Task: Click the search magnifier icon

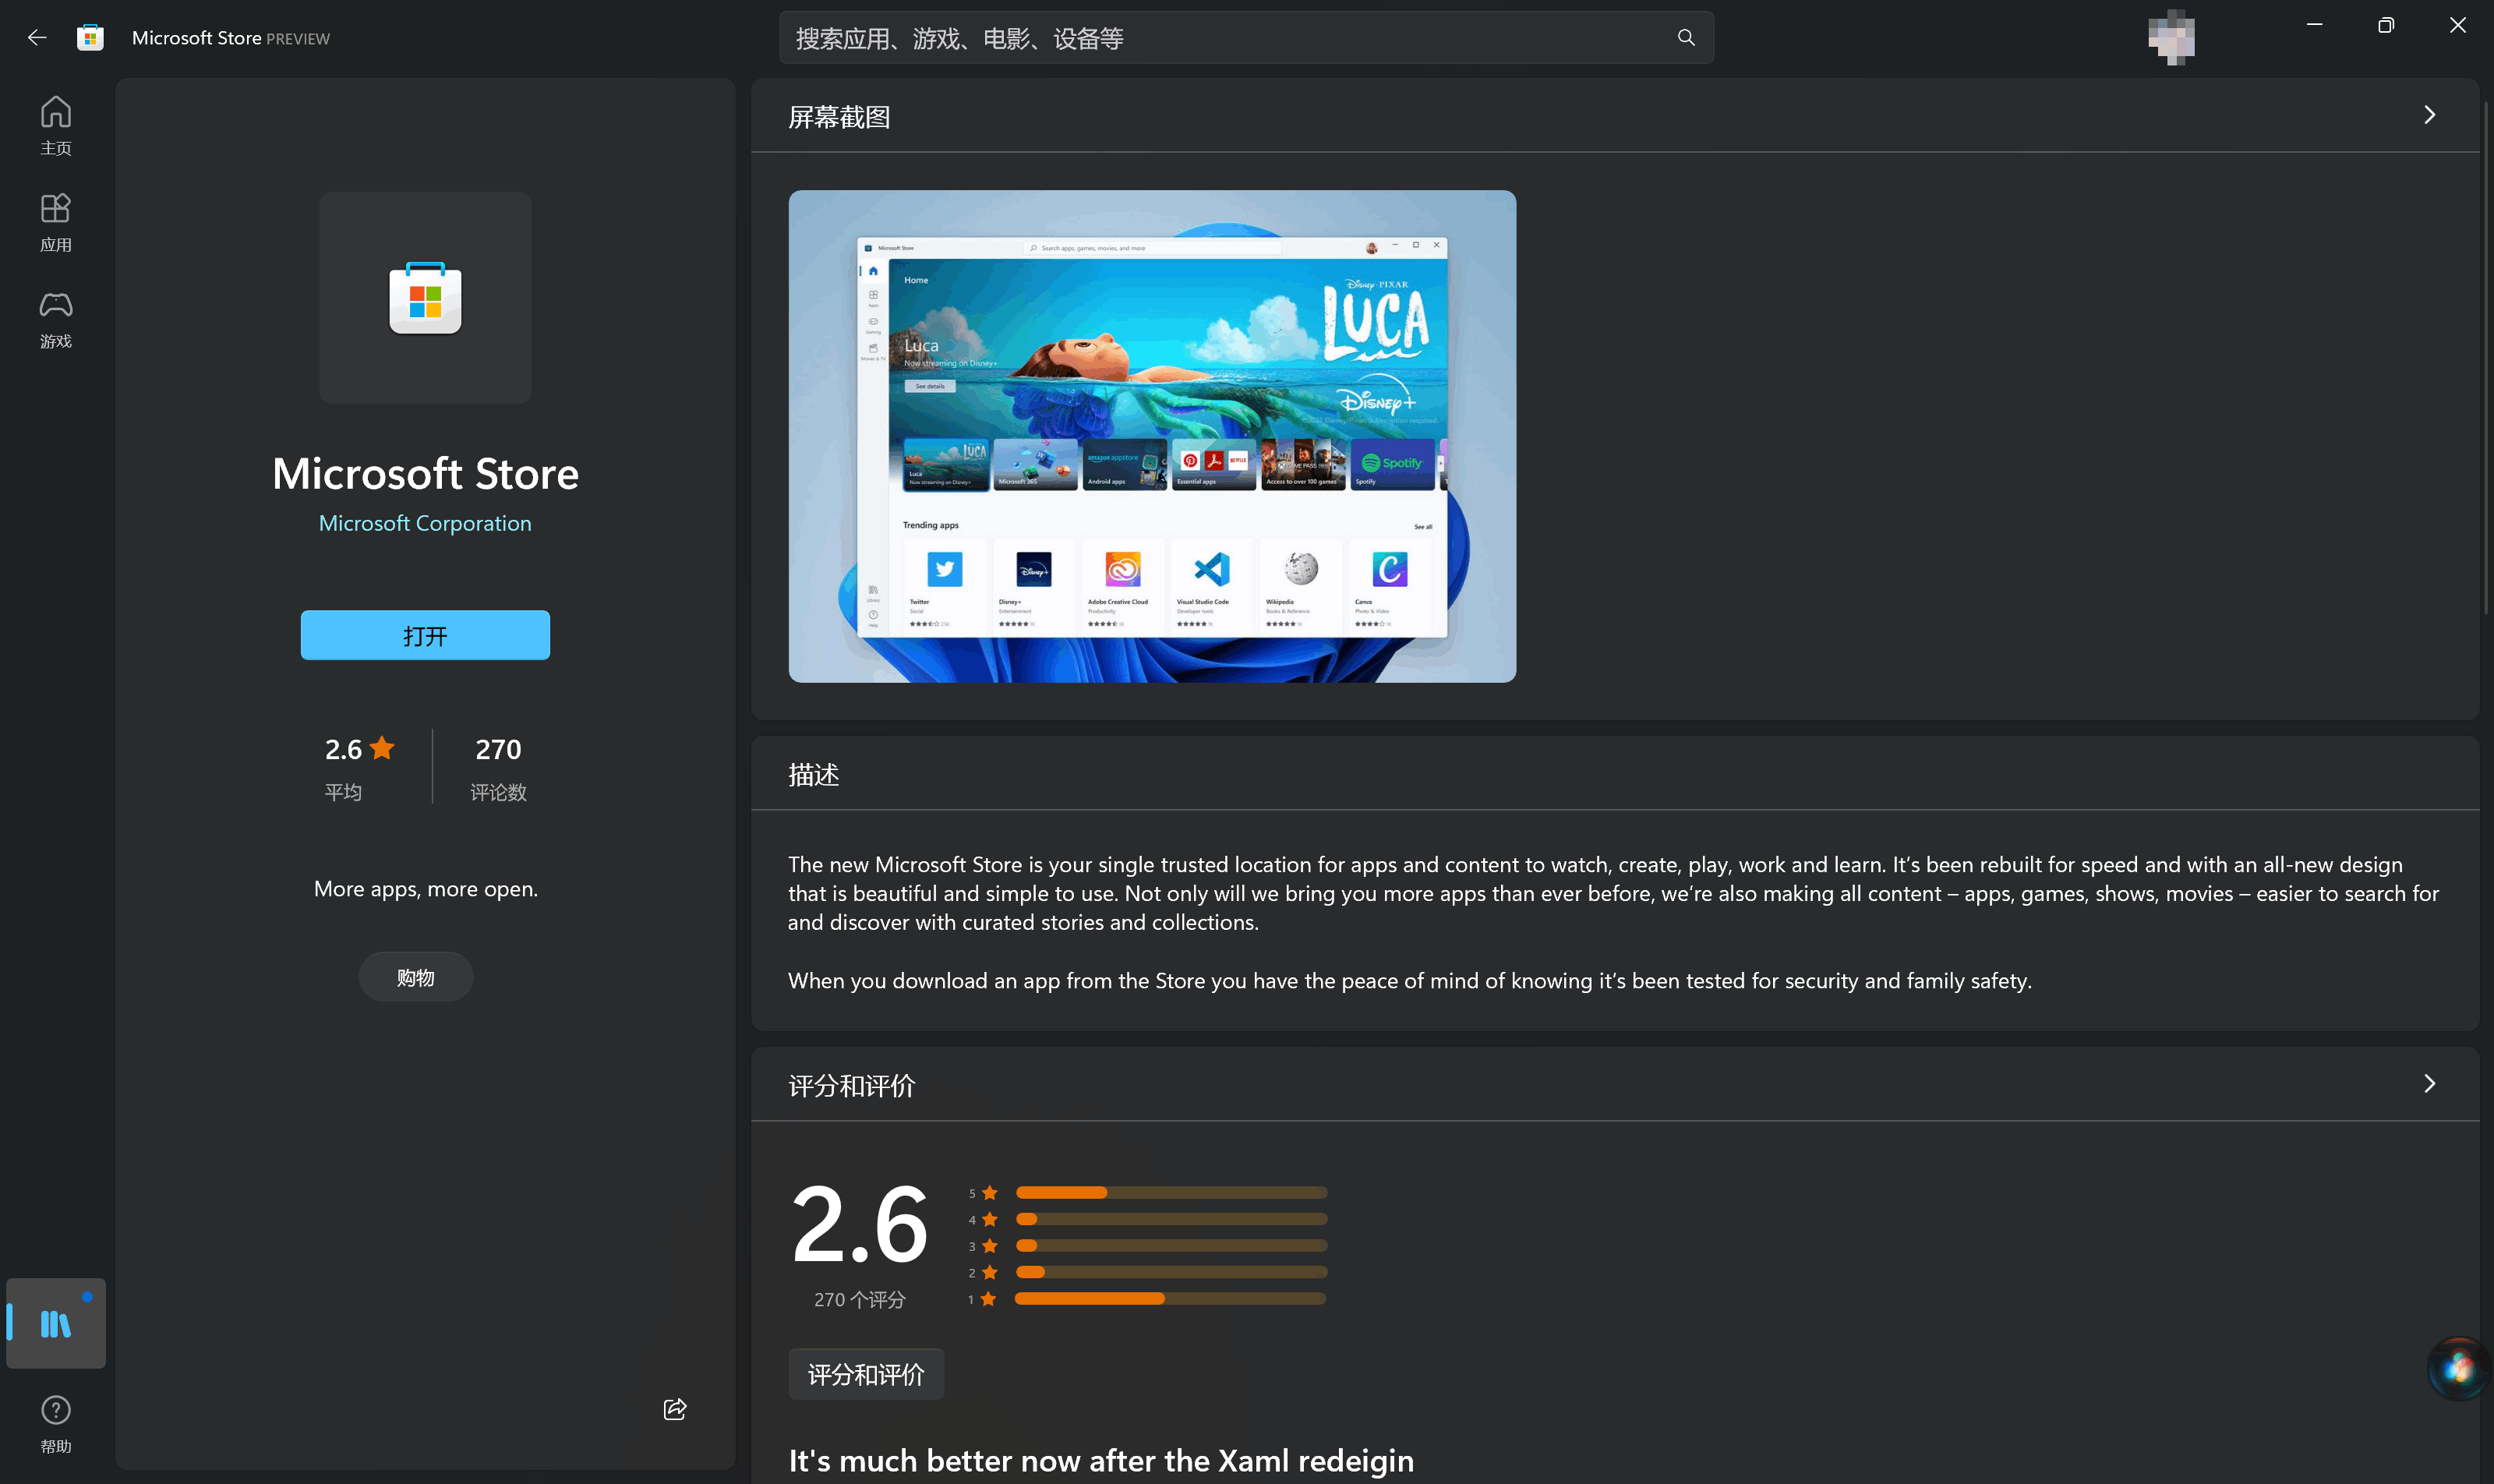Action: (1686, 38)
